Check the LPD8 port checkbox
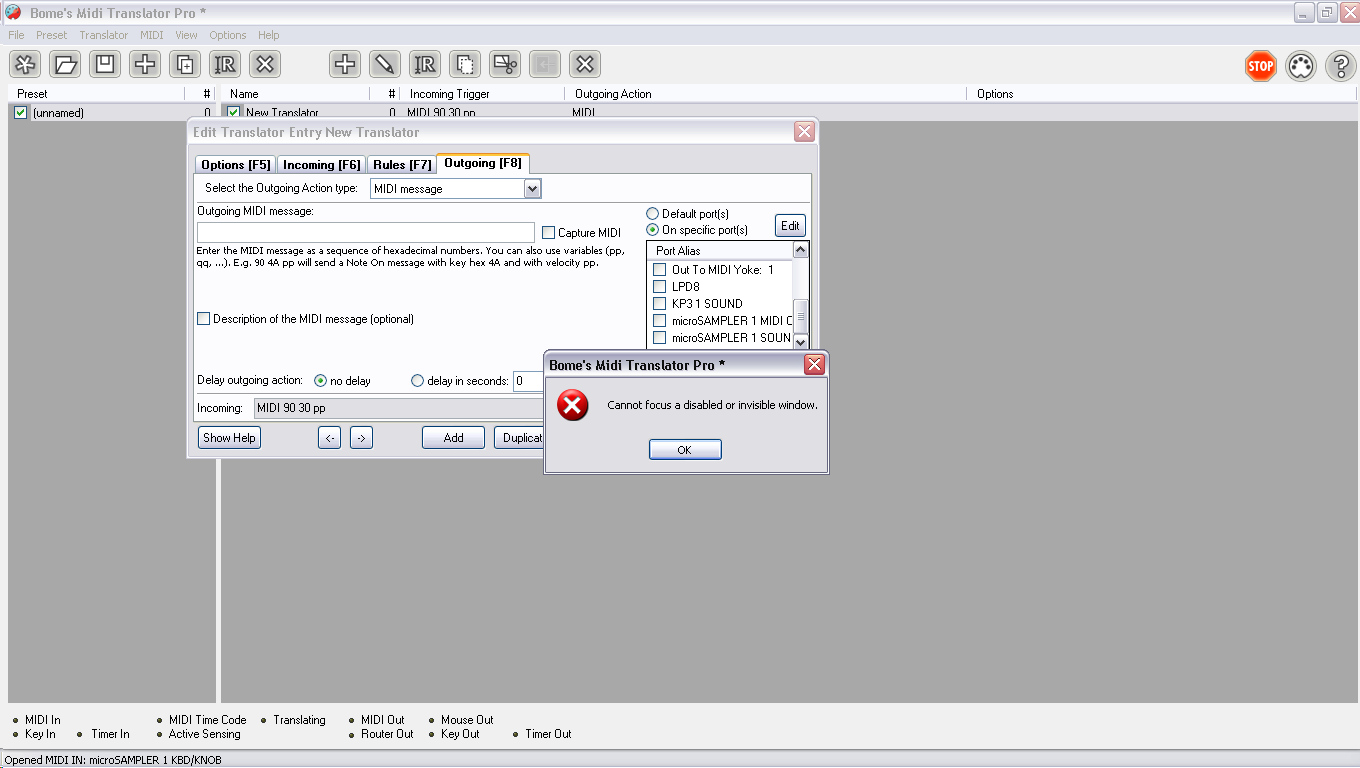This screenshot has width=1360, height=768. (x=659, y=287)
